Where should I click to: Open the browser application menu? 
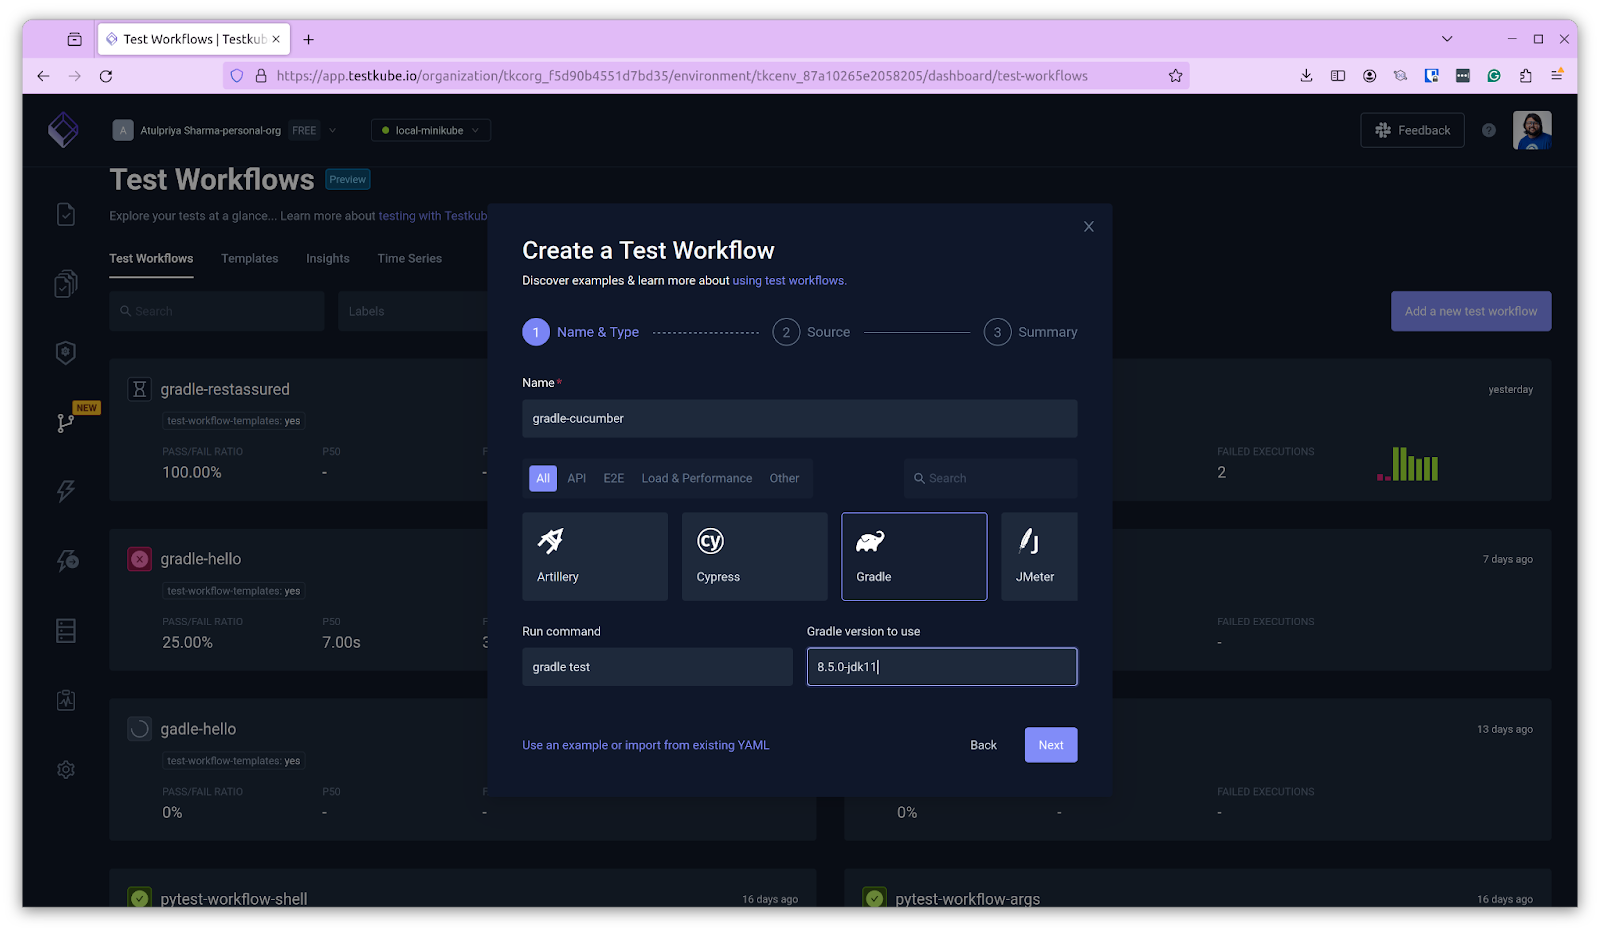(x=1557, y=76)
